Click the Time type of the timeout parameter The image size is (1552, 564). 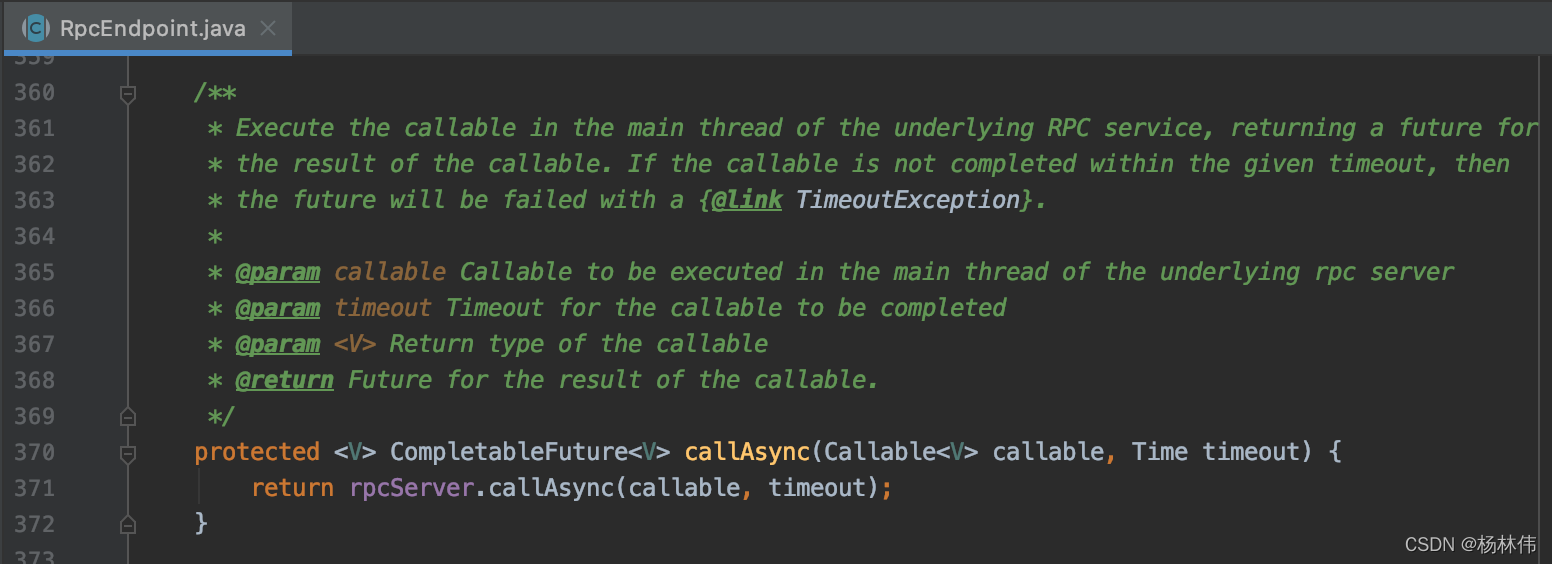click(x=1159, y=452)
